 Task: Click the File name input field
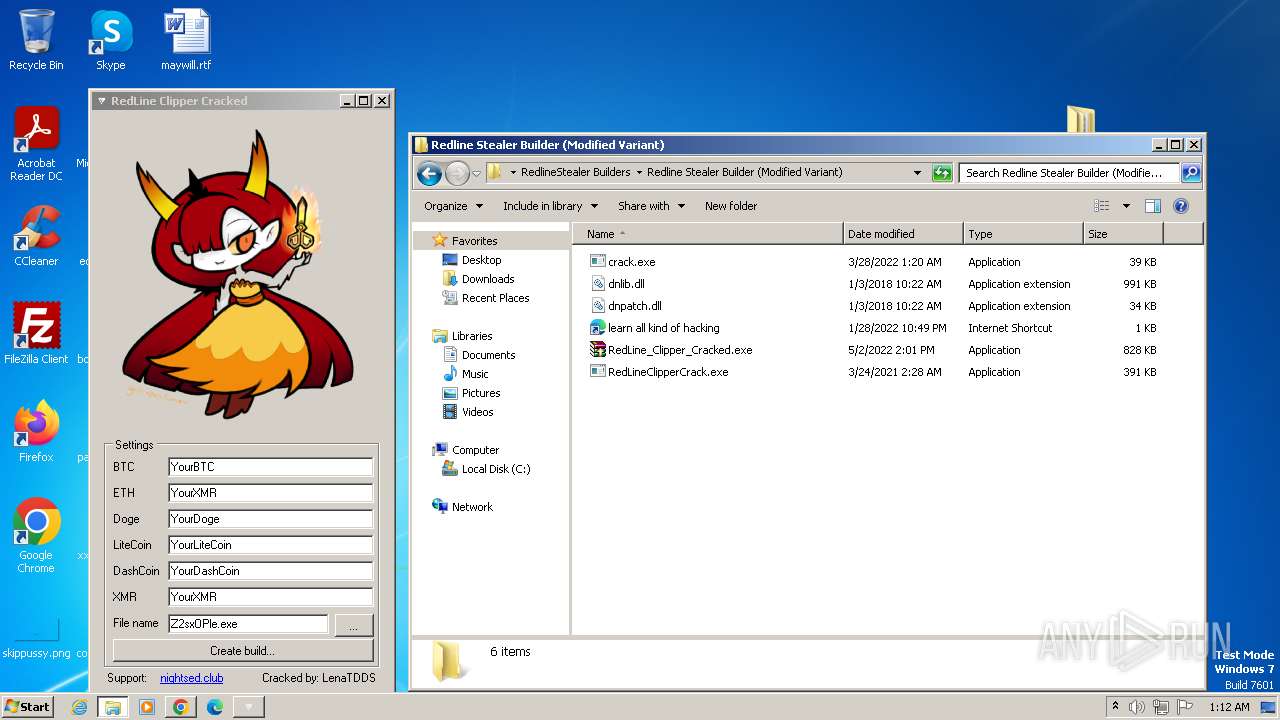point(248,624)
